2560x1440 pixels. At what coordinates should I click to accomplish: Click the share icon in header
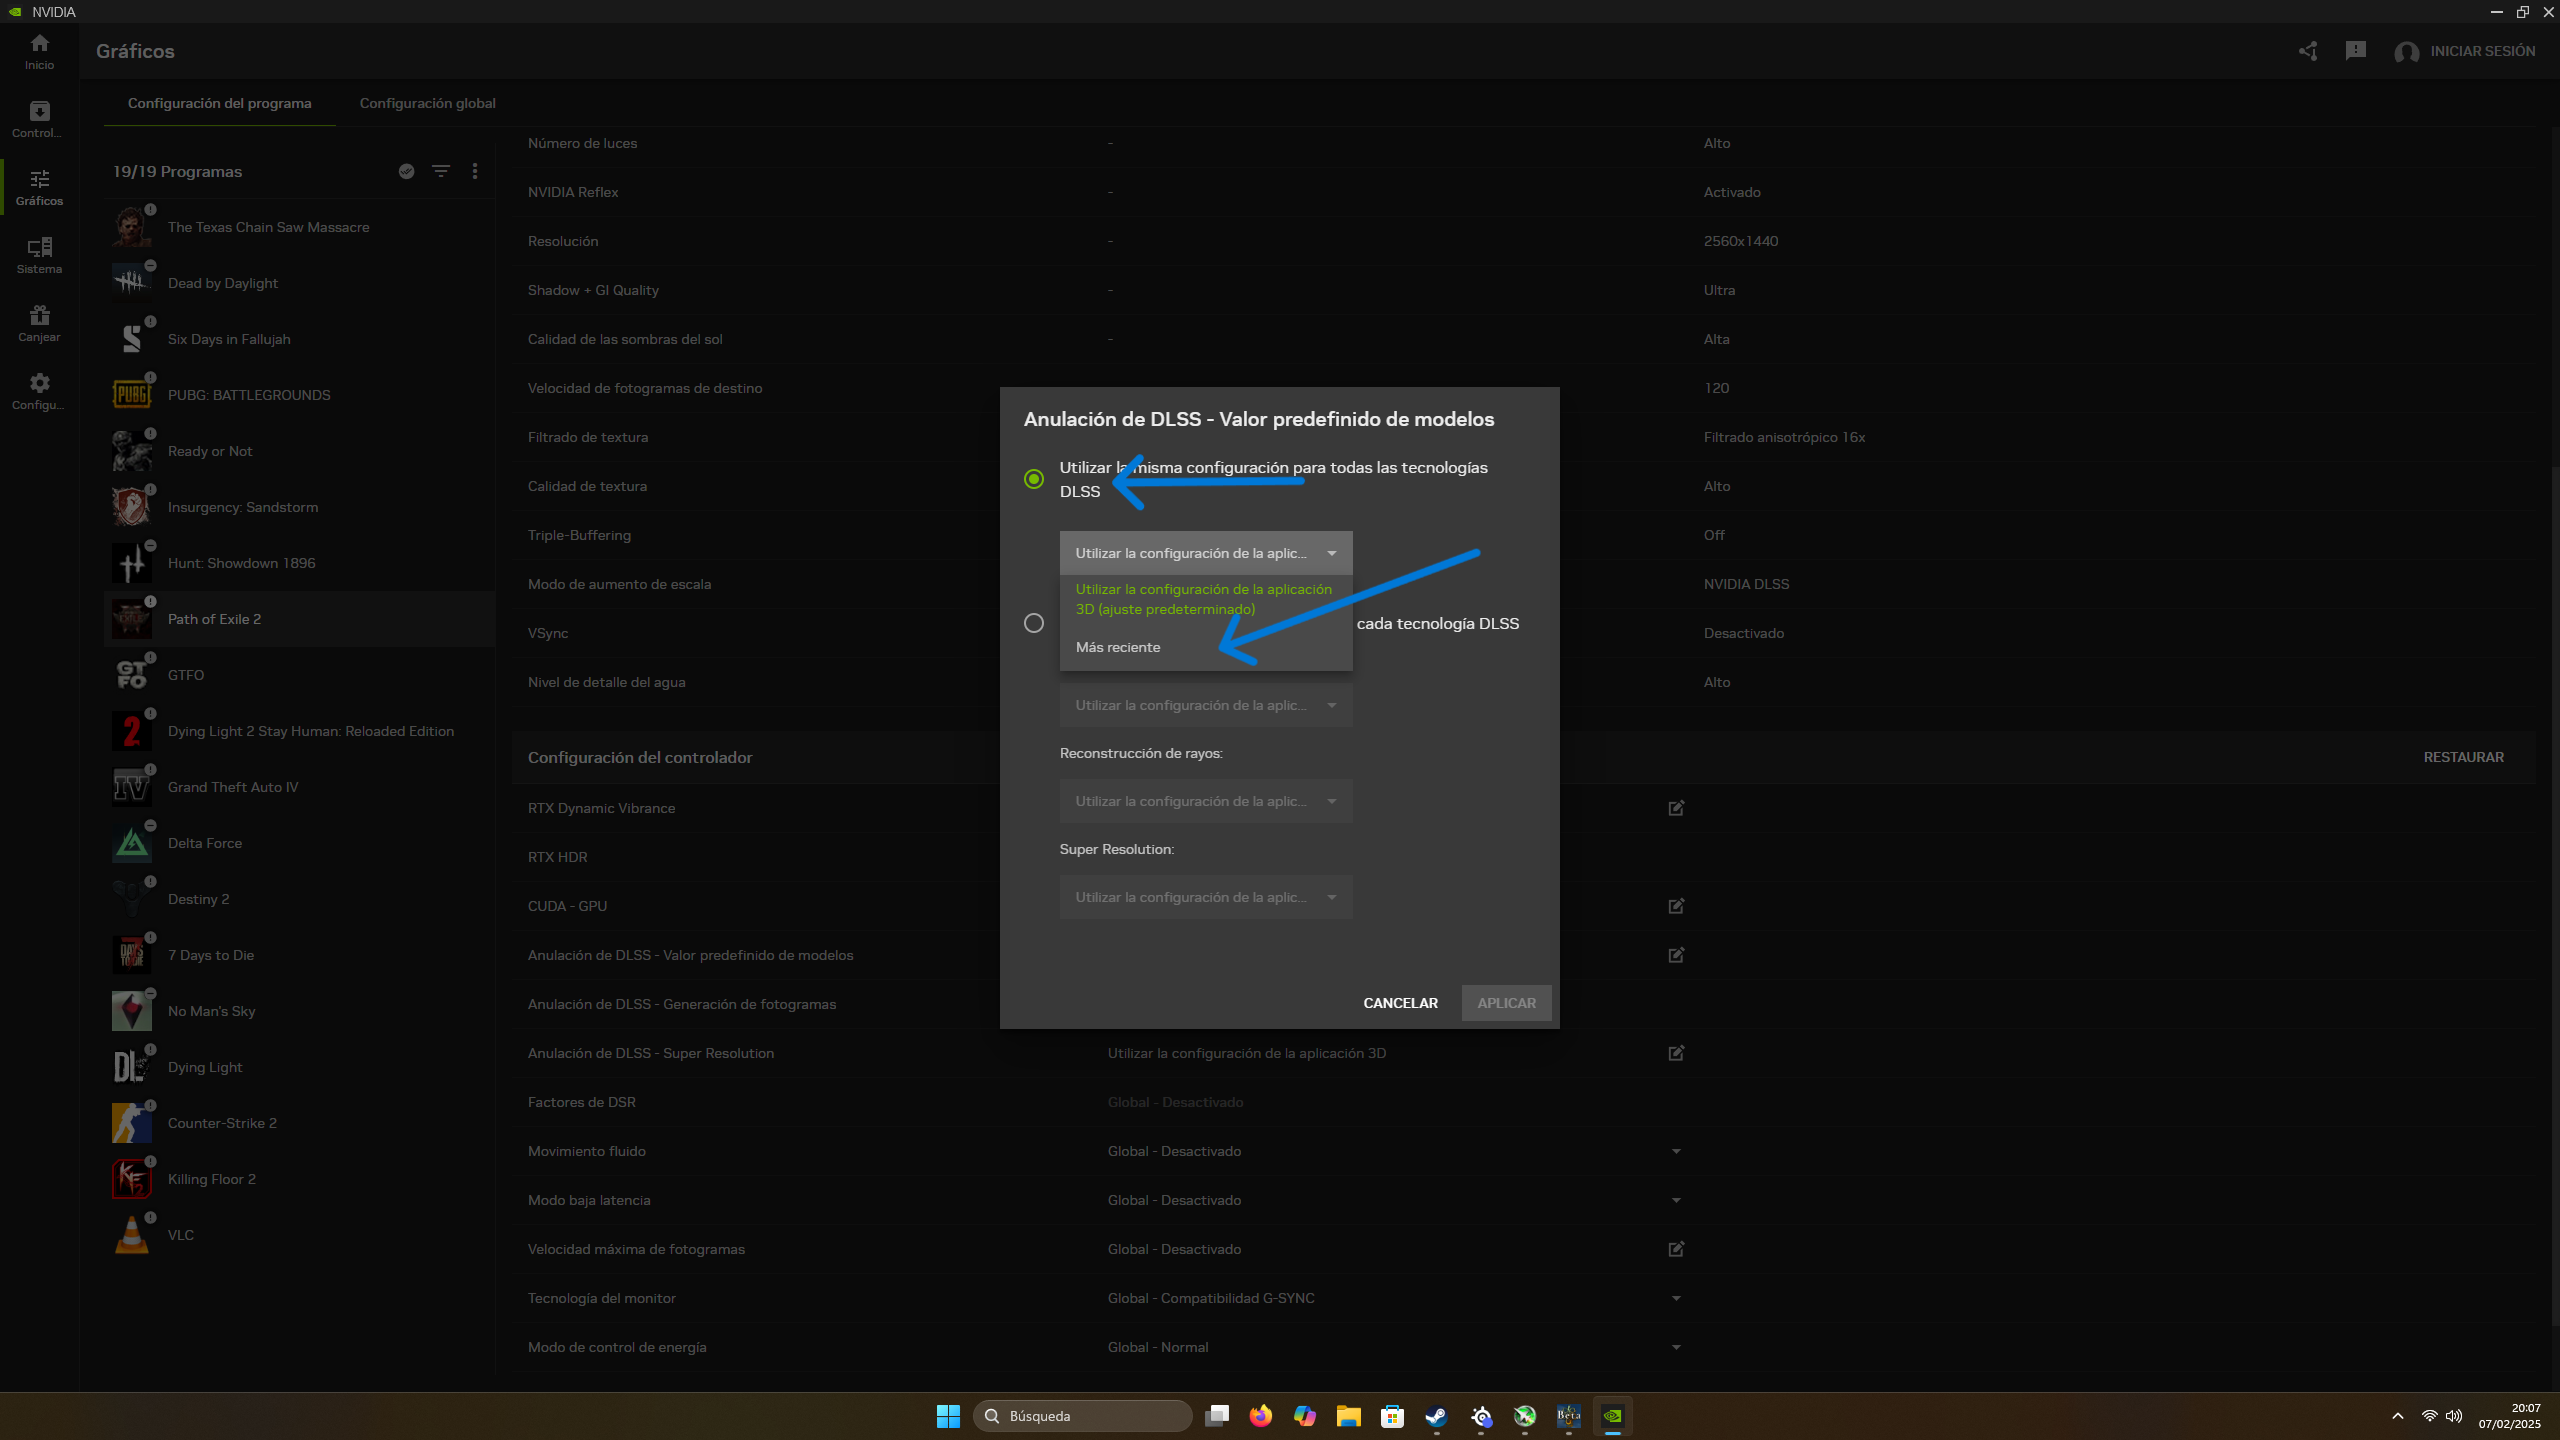pos(2308,51)
